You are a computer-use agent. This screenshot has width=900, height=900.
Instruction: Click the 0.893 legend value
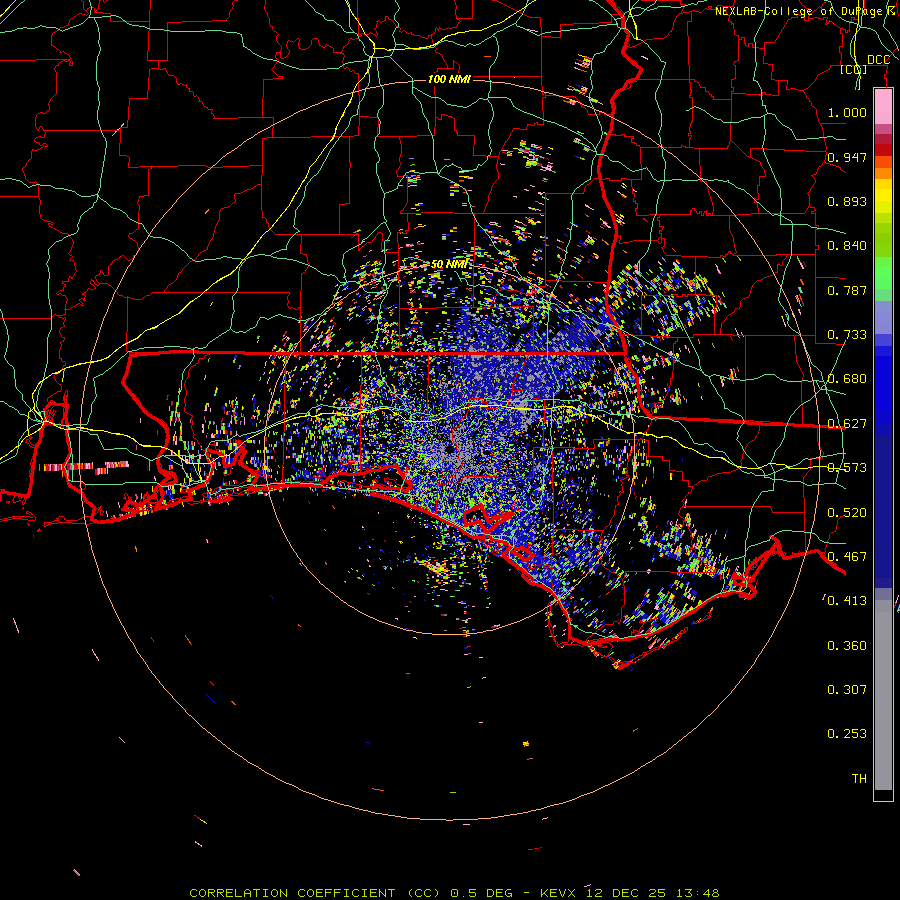847,201
